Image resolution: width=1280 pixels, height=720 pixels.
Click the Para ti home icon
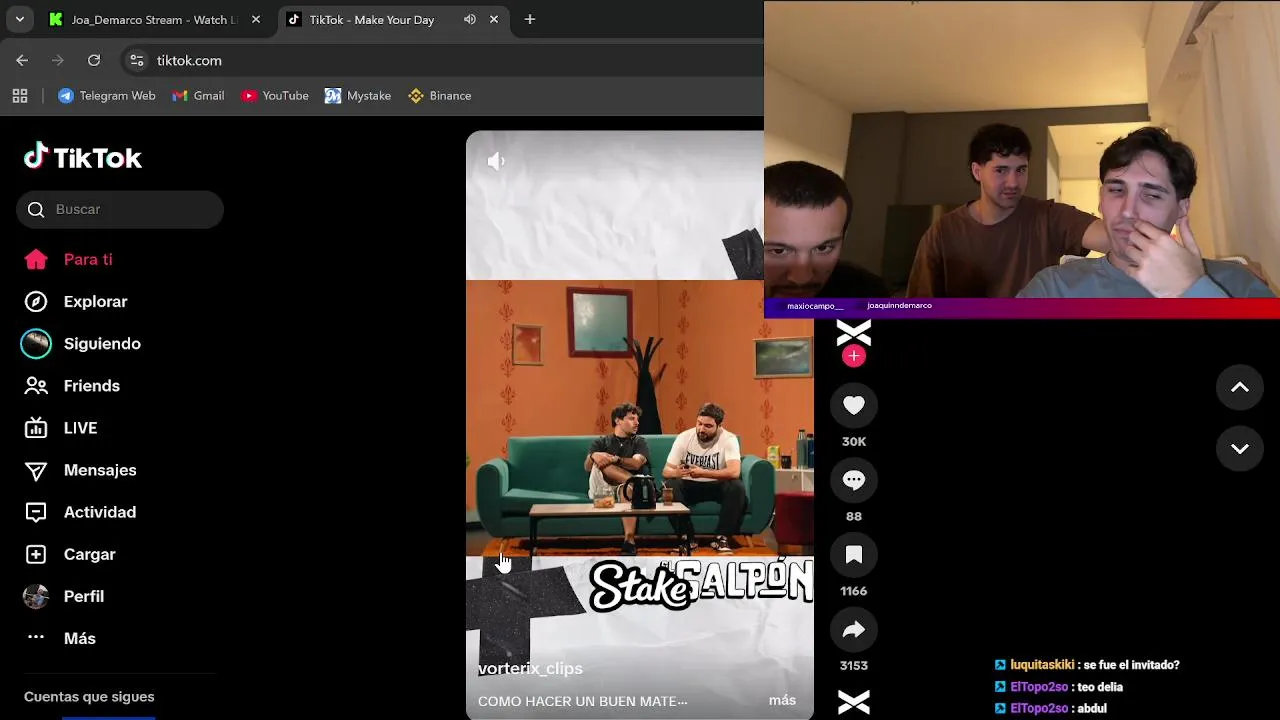point(36,259)
